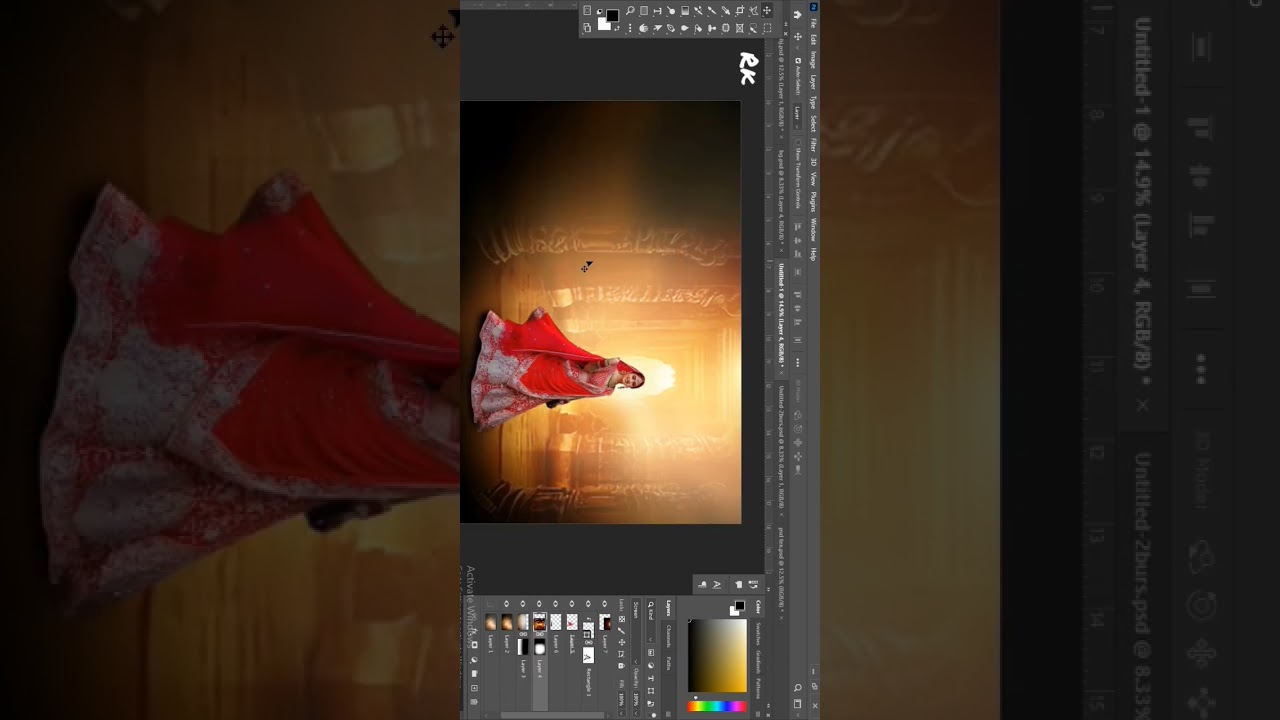This screenshot has width=1280, height=720.
Task: Select the Move tool in the toolbar
Action: [767, 10]
